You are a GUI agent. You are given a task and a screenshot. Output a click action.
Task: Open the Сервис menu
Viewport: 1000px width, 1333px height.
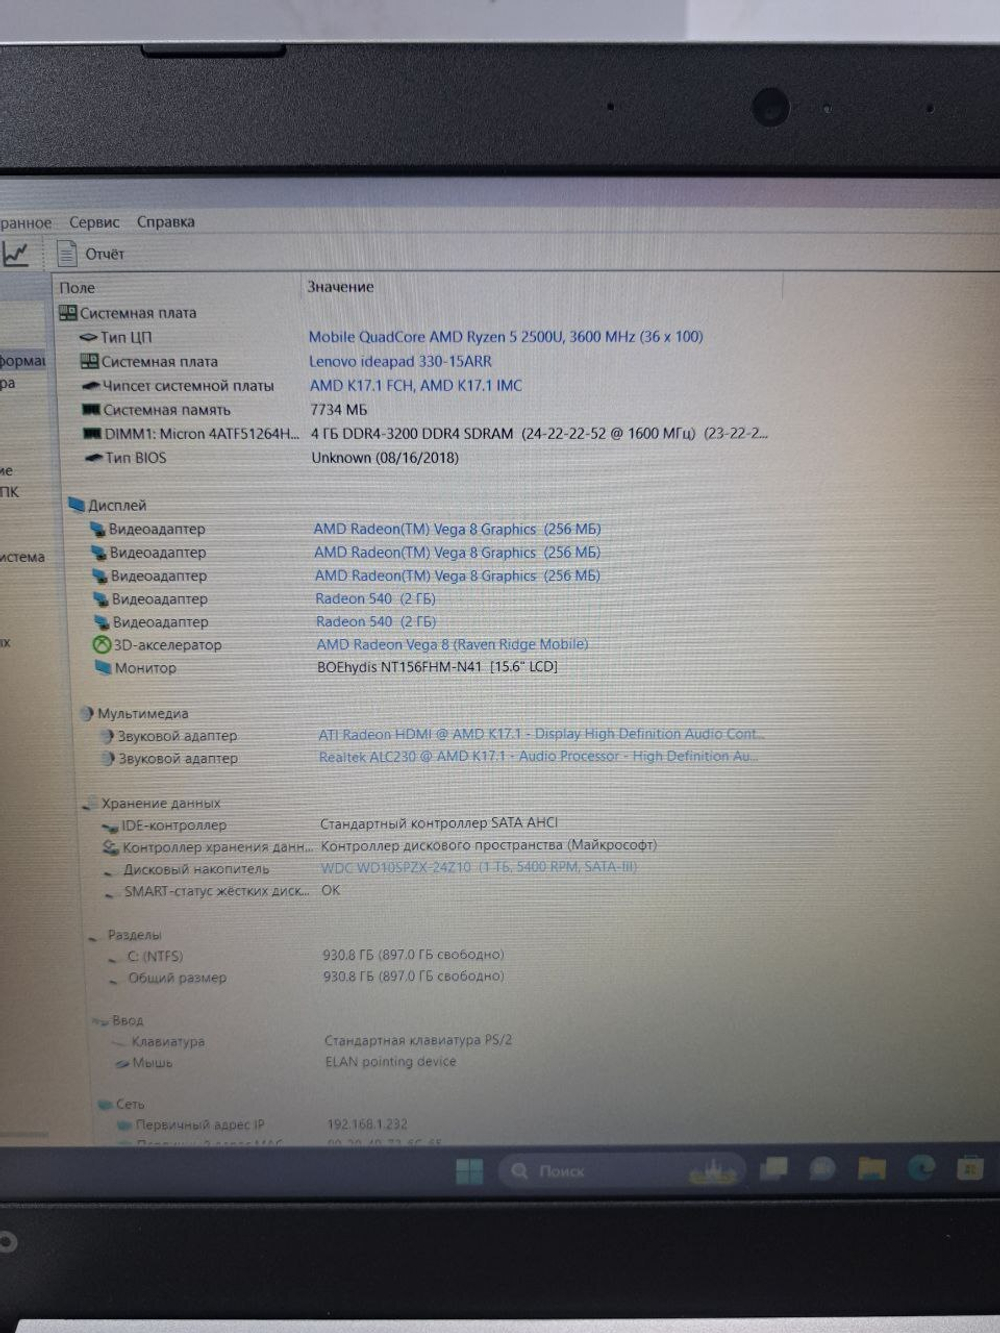coord(93,221)
